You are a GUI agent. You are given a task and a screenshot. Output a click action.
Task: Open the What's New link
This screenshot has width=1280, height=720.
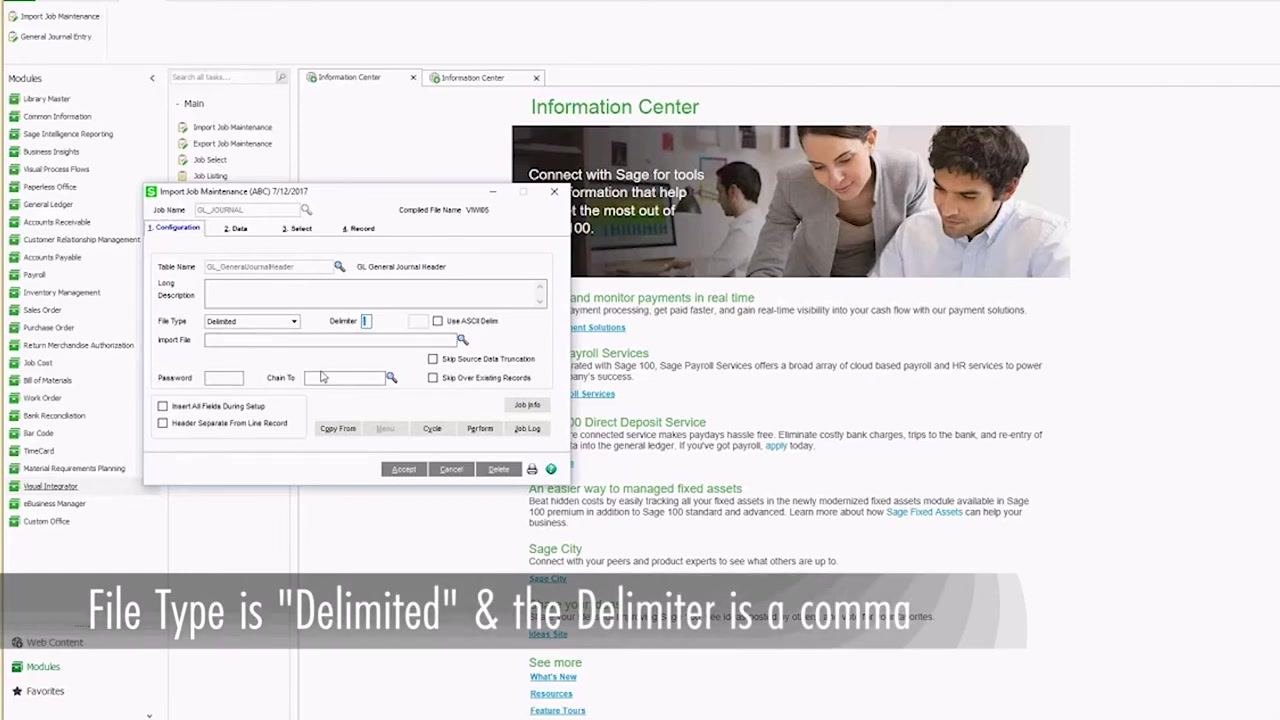[553, 677]
